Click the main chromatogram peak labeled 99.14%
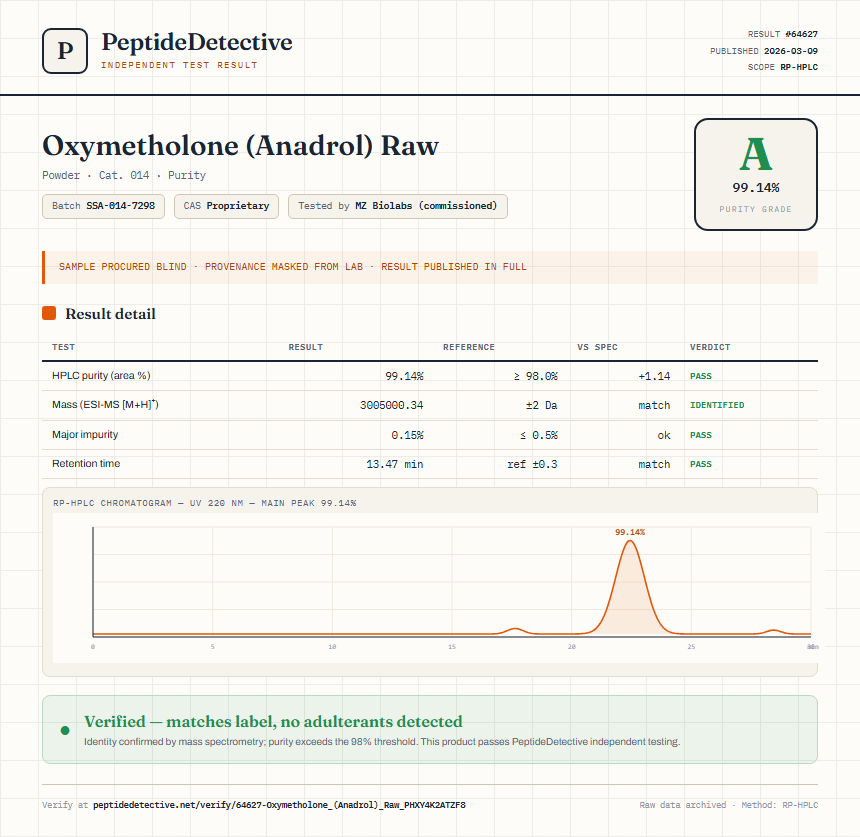The width and height of the screenshot is (860, 837). (x=630, y=587)
